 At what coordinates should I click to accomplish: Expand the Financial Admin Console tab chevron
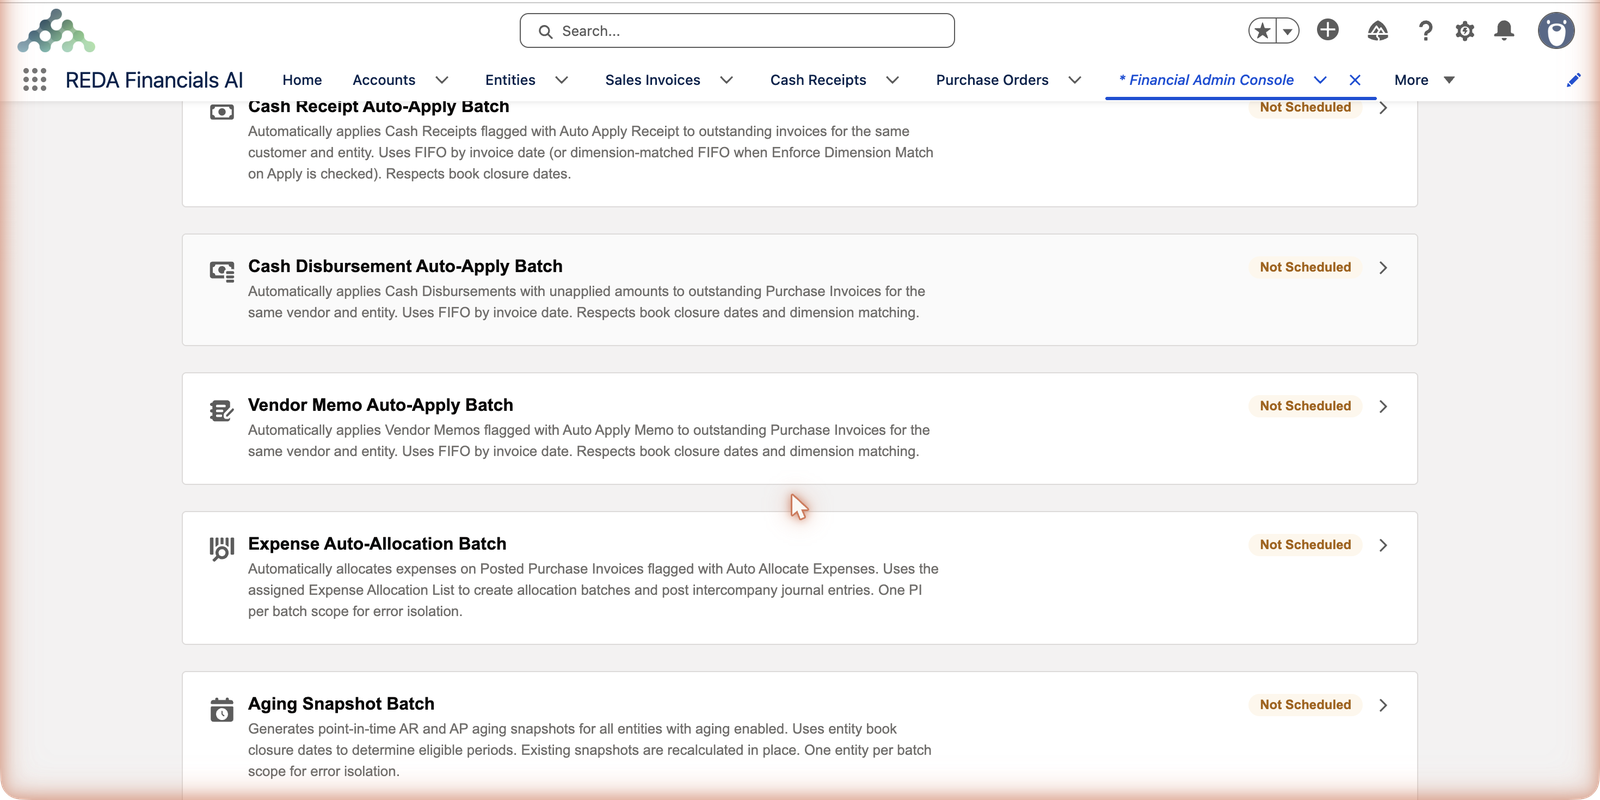click(x=1320, y=80)
